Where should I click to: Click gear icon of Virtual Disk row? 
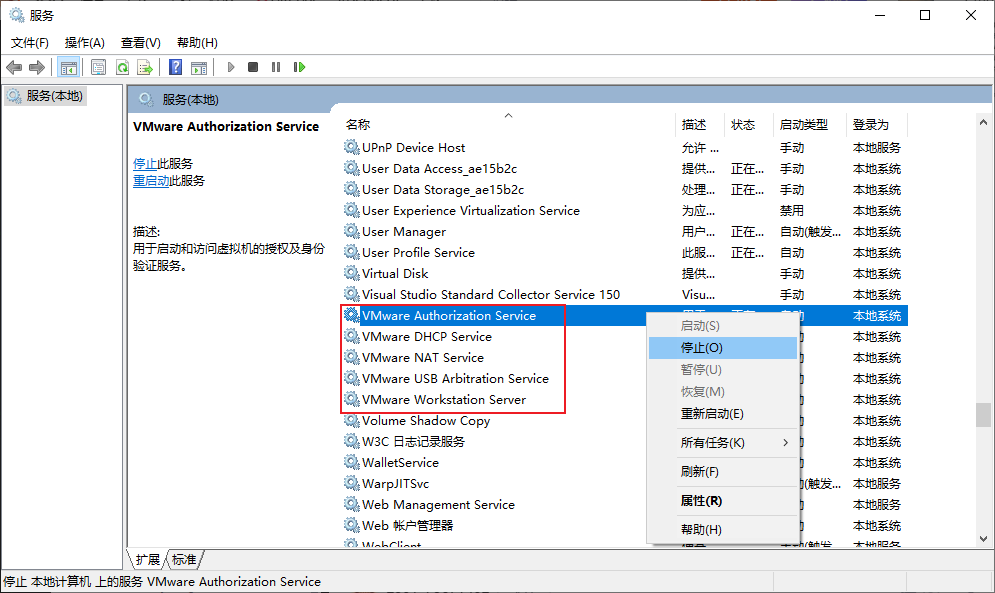(x=352, y=273)
